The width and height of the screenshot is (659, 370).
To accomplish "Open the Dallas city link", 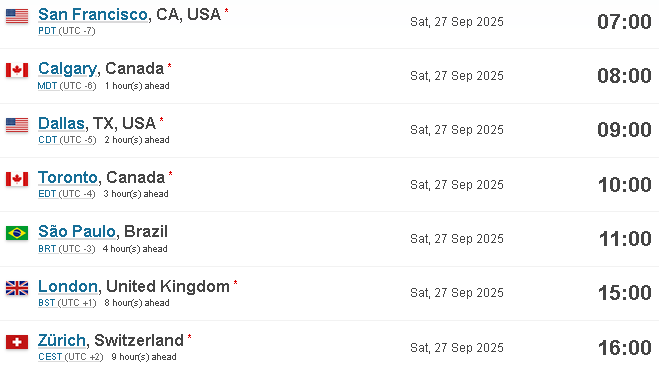I will click(61, 123).
